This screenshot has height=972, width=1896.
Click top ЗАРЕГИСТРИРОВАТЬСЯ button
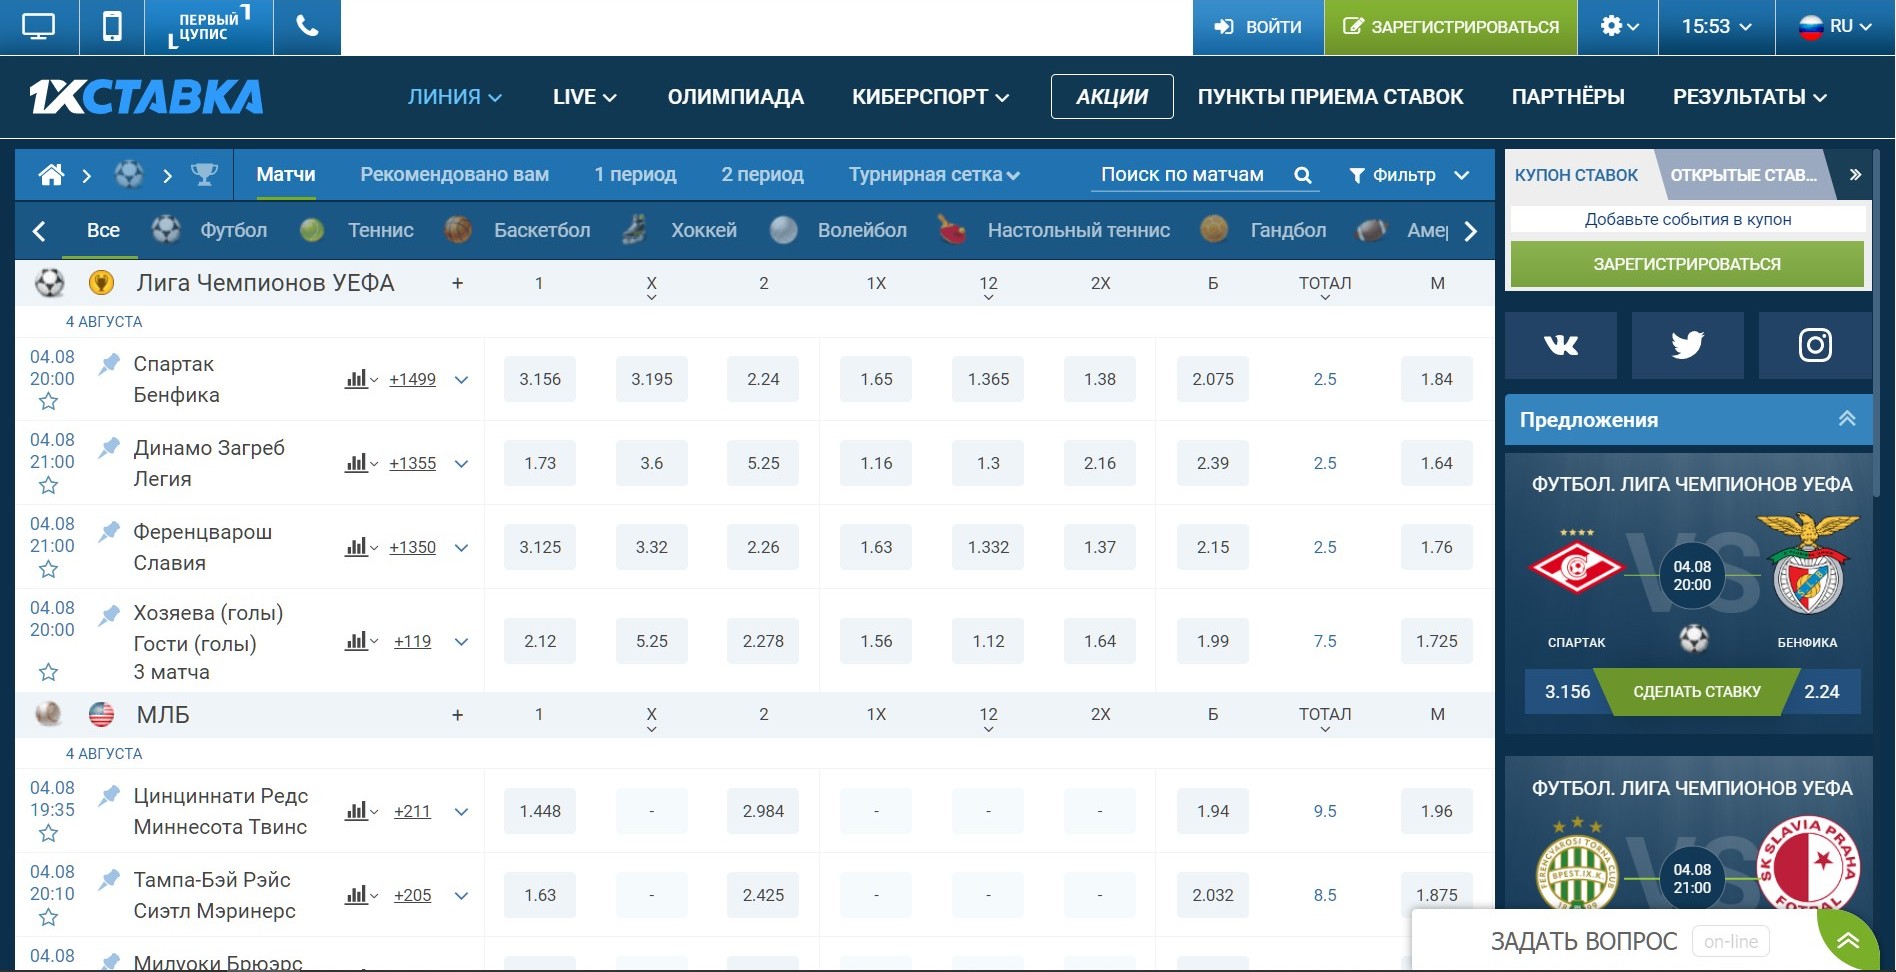click(1451, 27)
